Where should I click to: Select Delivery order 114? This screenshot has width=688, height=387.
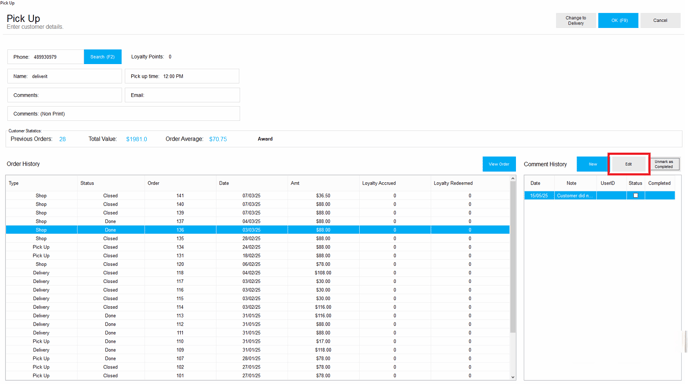258,307
